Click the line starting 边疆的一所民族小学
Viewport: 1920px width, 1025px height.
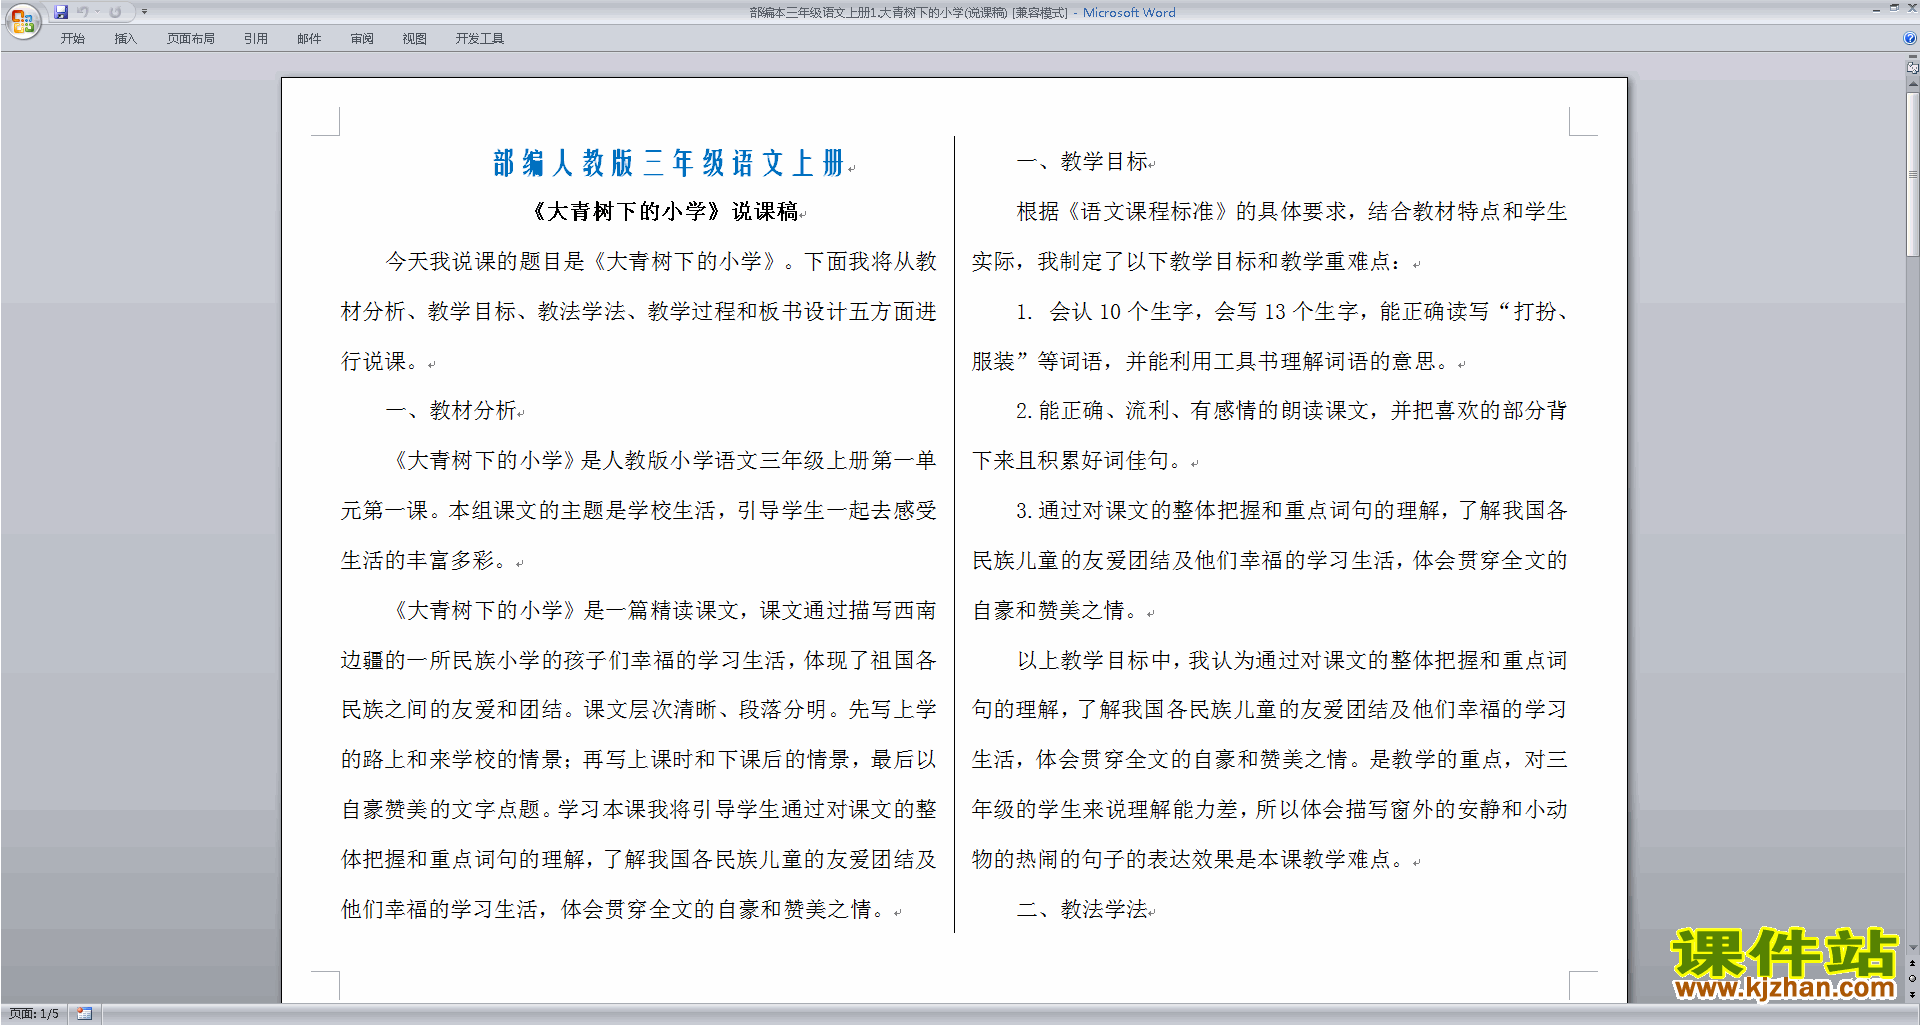(x=639, y=661)
